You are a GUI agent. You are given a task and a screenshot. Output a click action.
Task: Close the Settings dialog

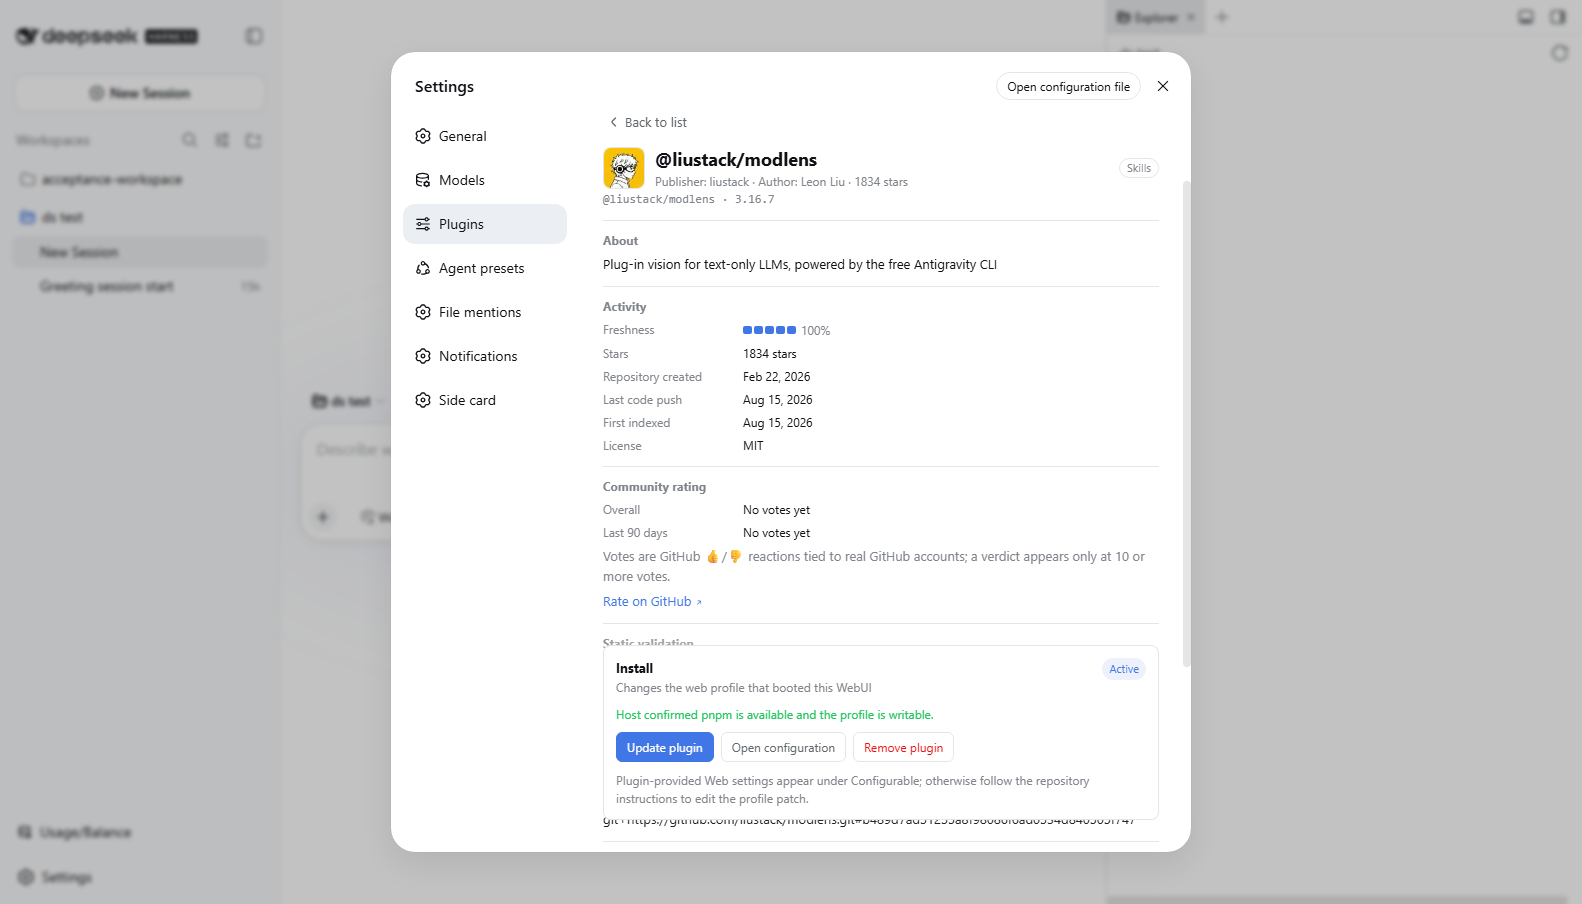pyautogui.click(x=1162, y=86)
